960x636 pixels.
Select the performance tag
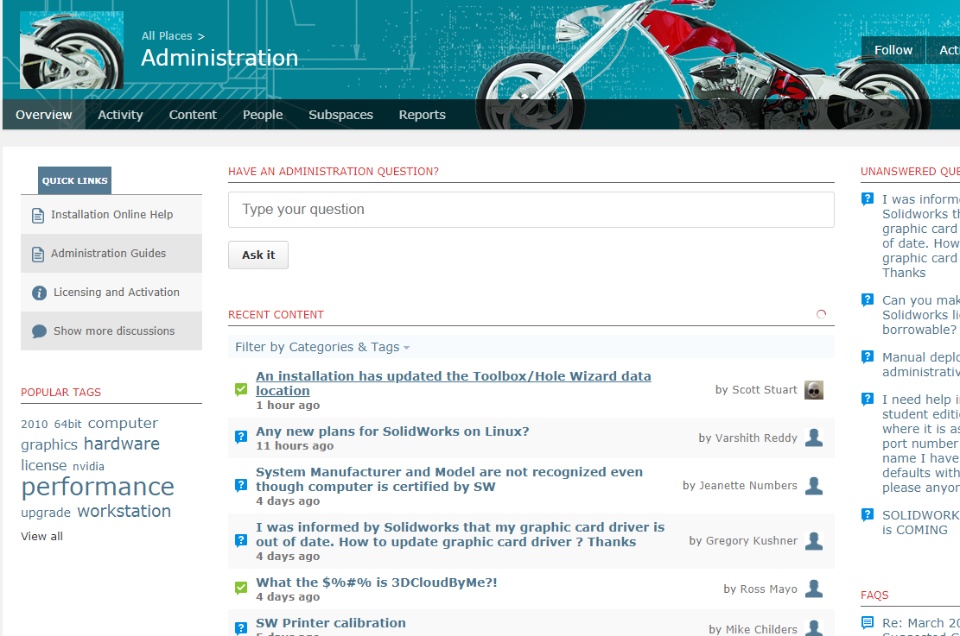(98, 487)
